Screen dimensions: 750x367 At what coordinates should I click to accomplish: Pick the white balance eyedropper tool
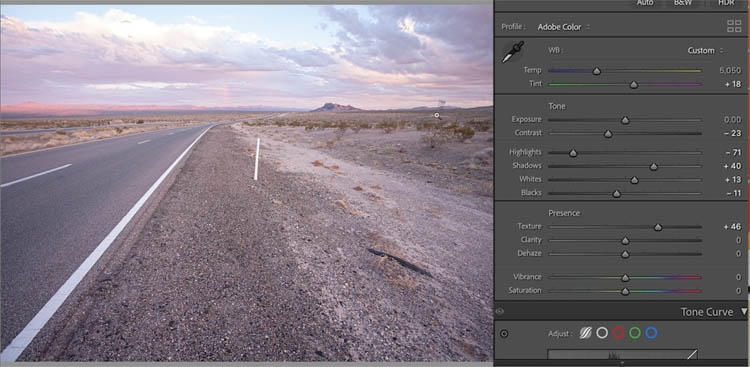[512, 52]
